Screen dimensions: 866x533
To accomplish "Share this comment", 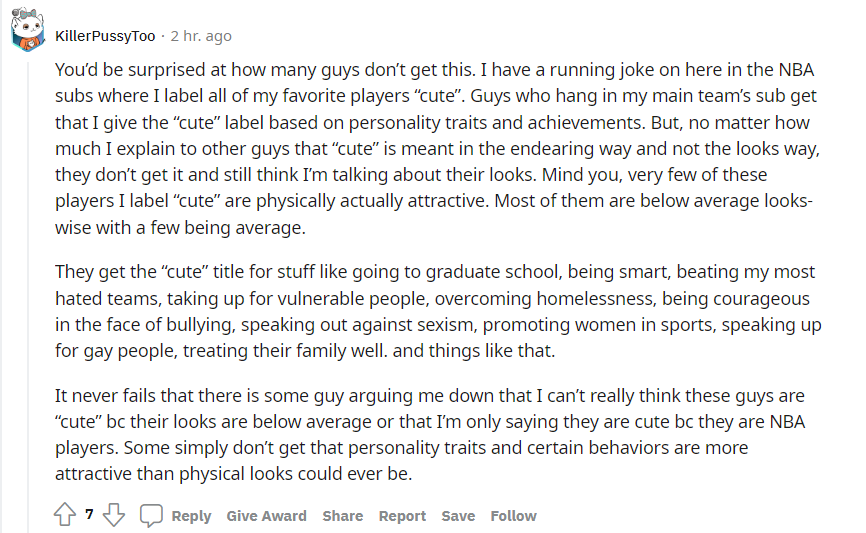I will (x=342, y=516).
